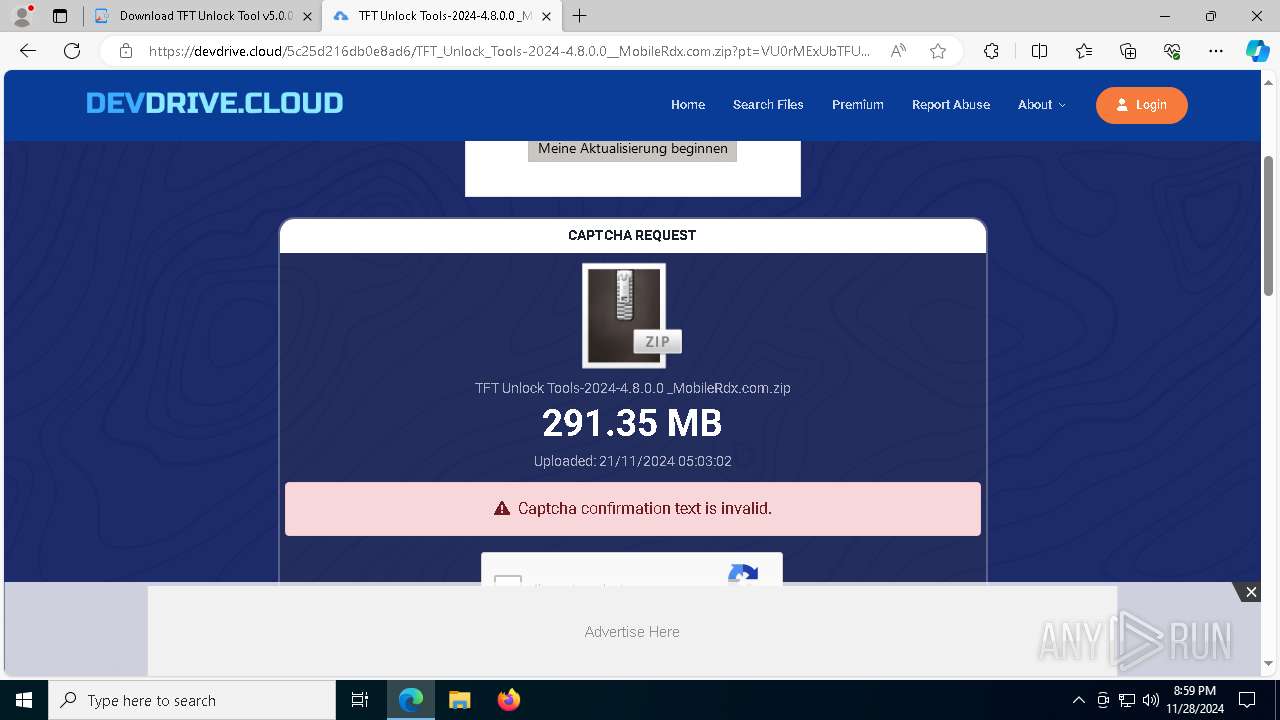
Task: Open the browser profile avatar icon
Action: [x=21, y=16]
